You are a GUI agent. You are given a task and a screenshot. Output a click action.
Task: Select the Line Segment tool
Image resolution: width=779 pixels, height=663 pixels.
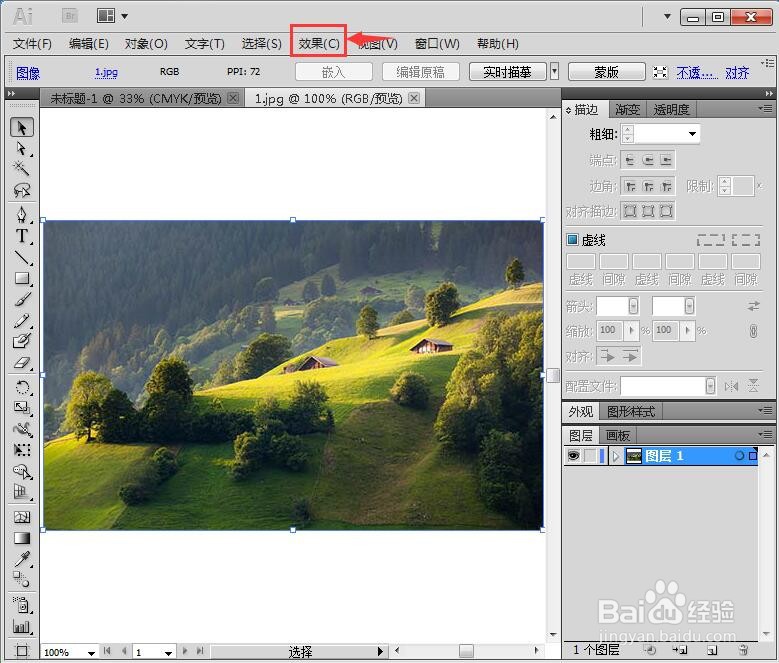coord(22,257)
